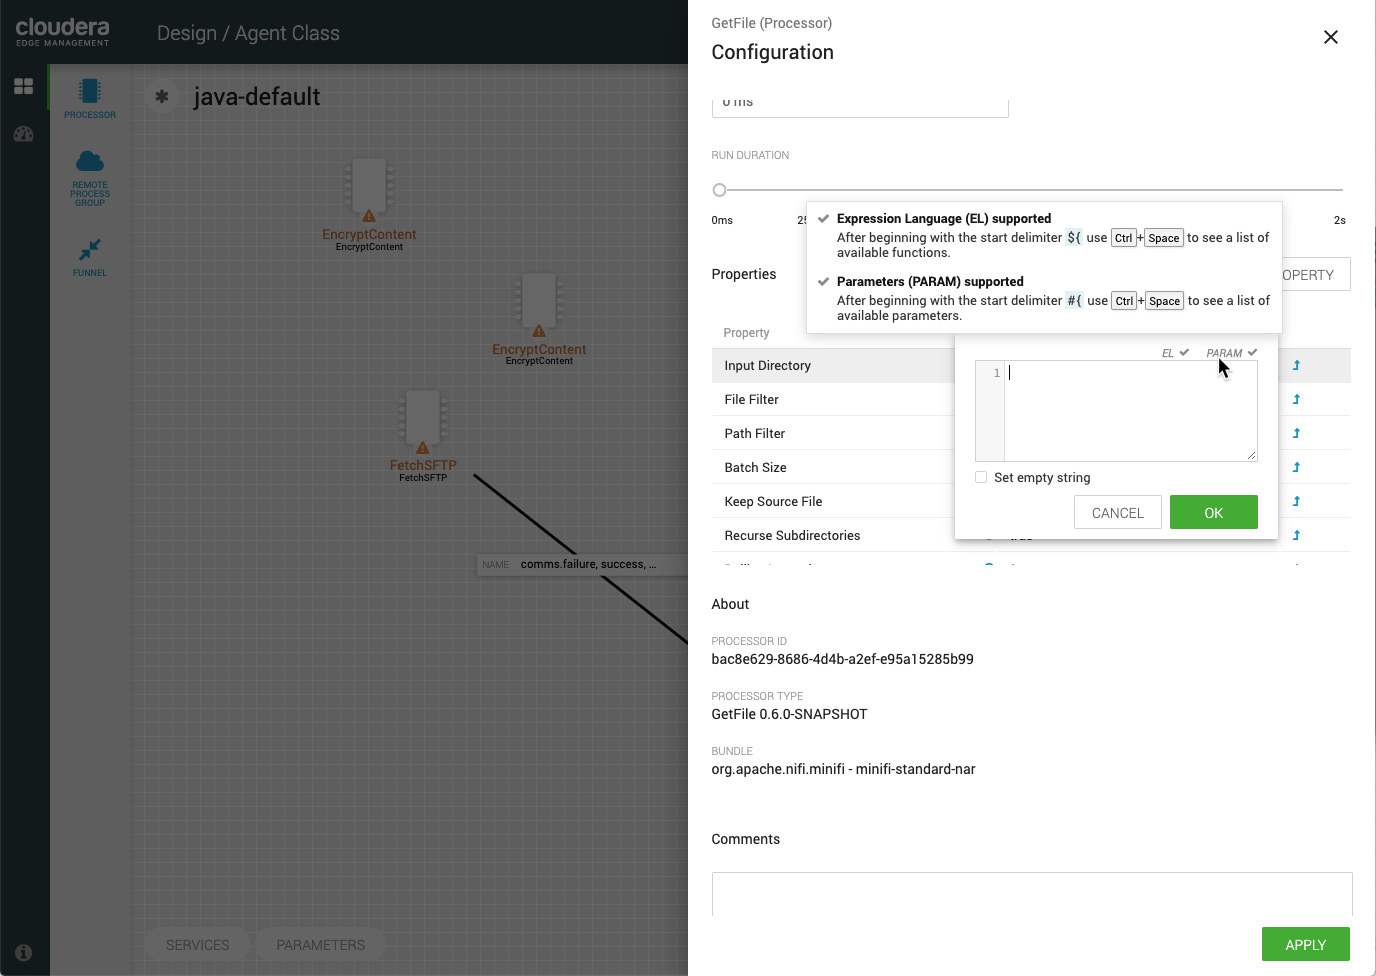Click the Property column header
Image resolution: width=1376 pixels, height=976 pixels.
pyautogui.click(x=746, y=333)
